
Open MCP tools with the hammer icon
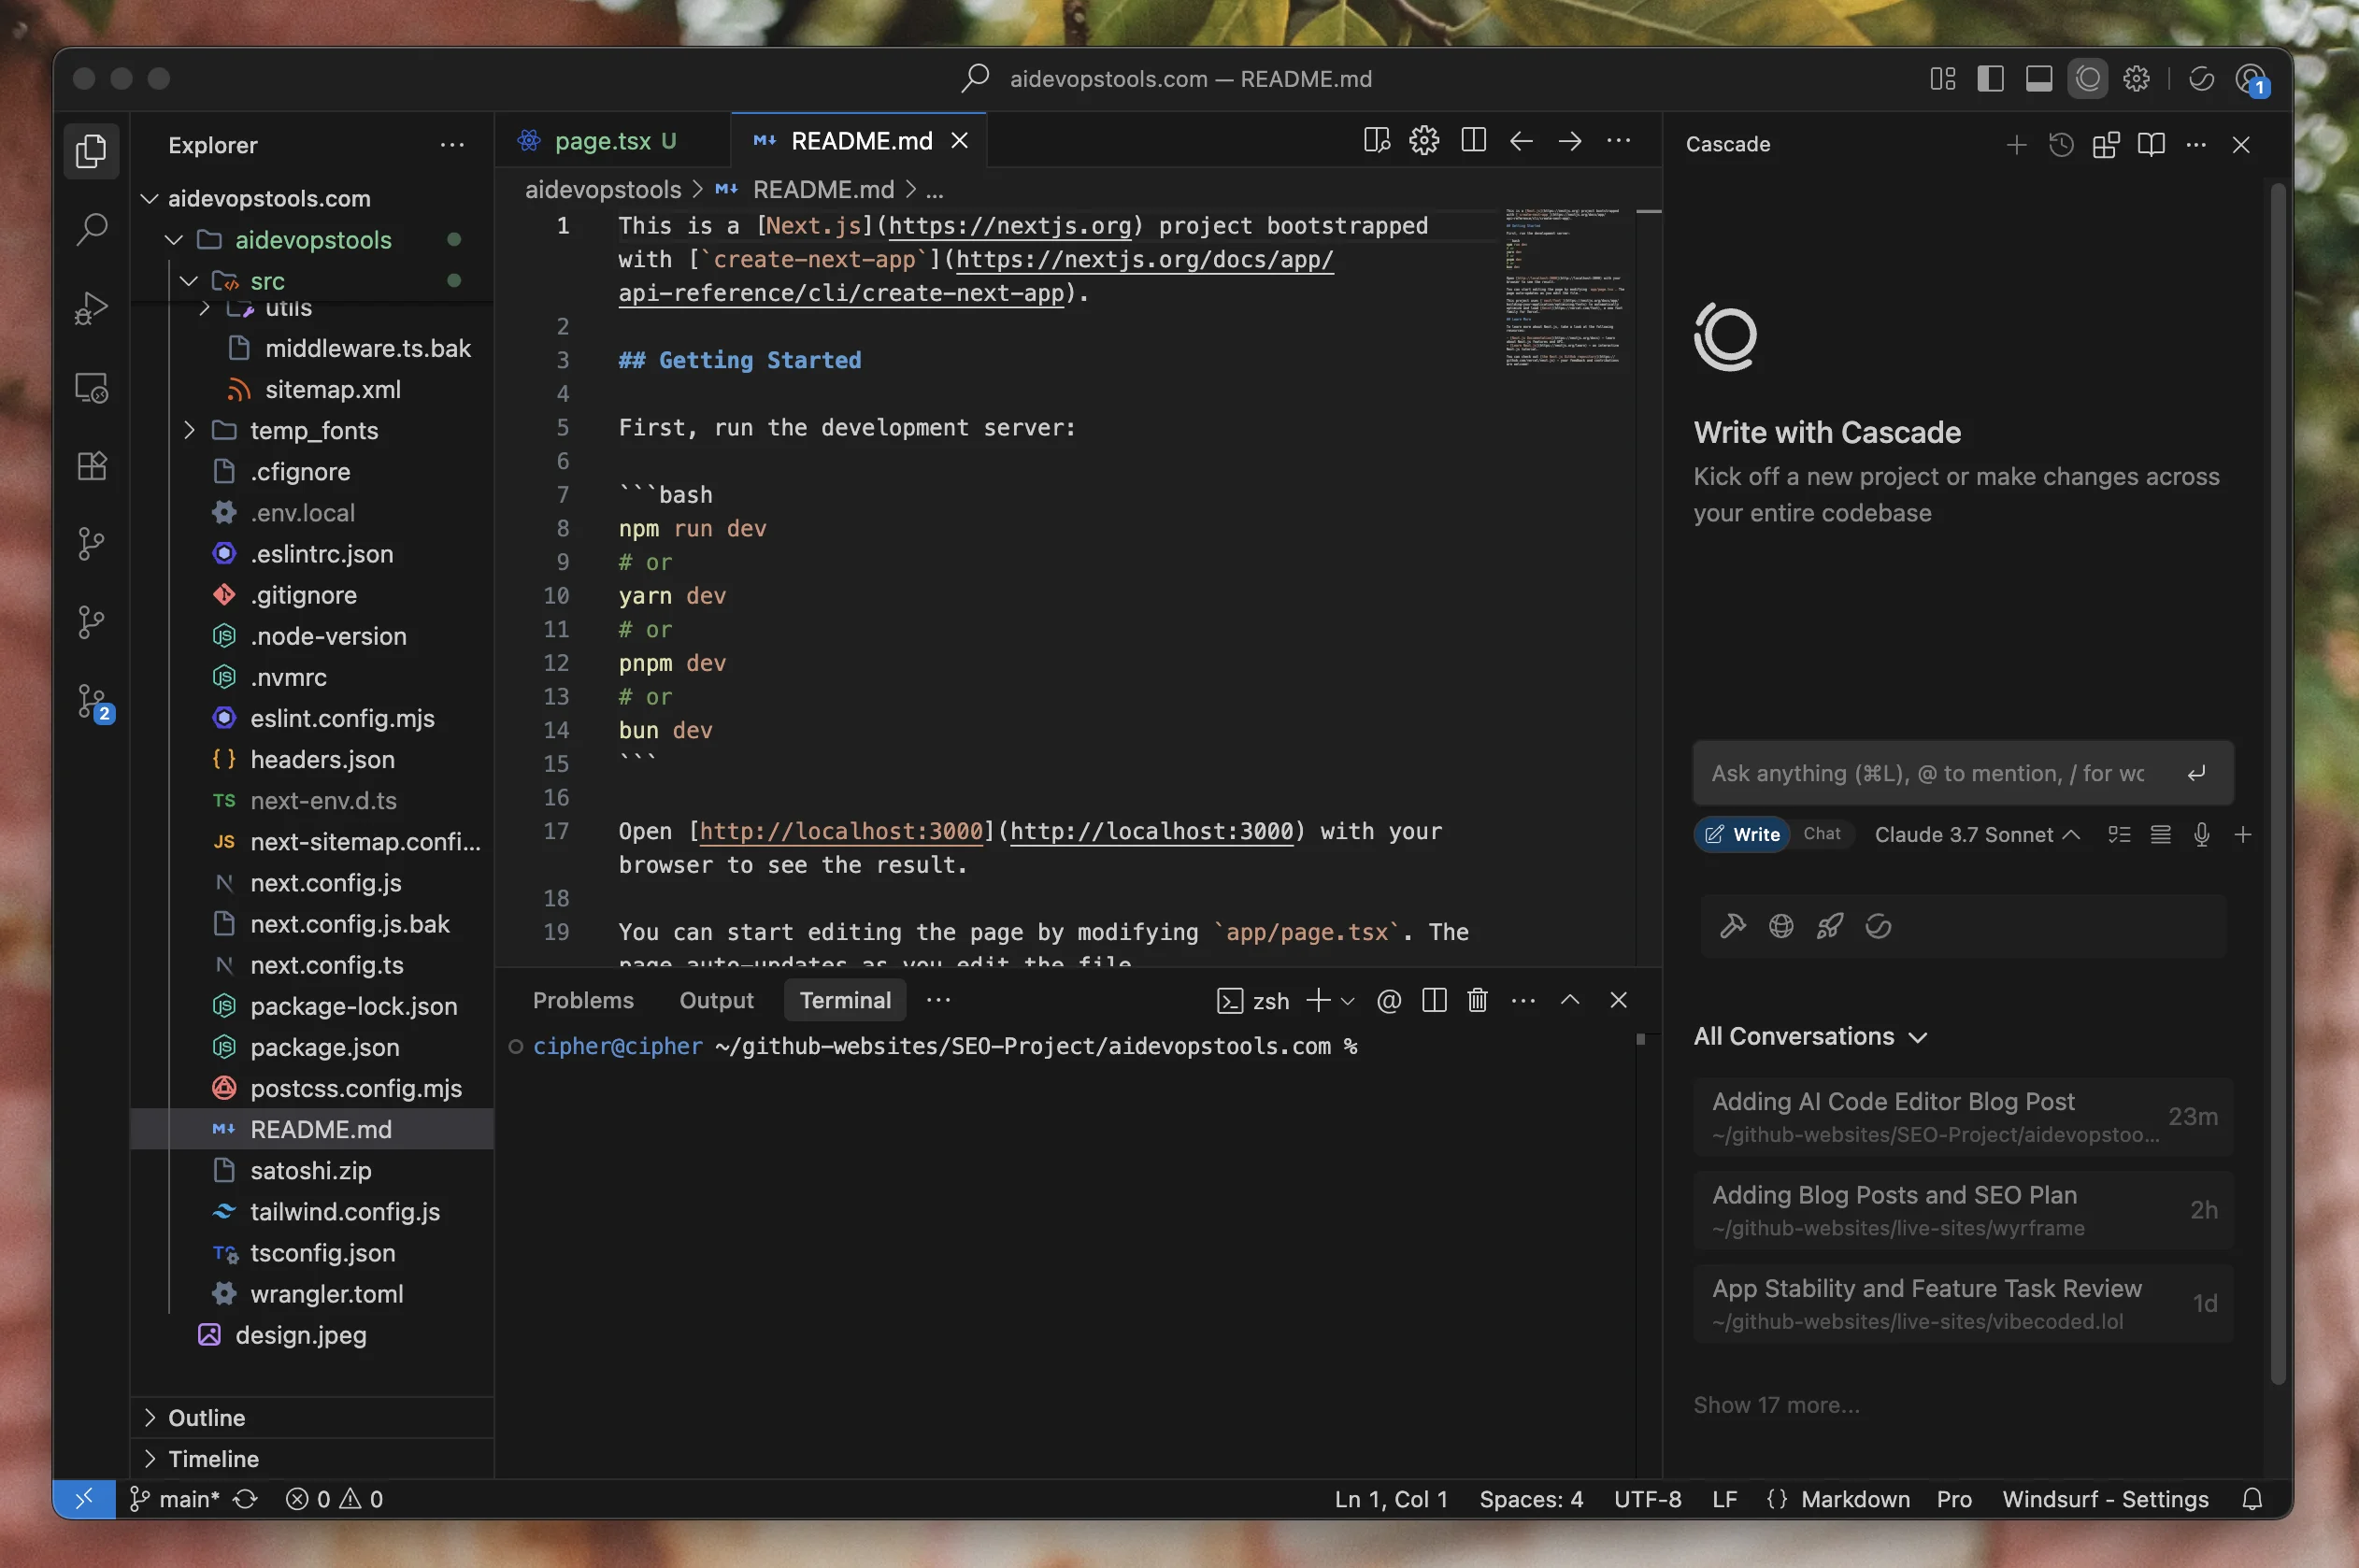tap(1732, 925)
